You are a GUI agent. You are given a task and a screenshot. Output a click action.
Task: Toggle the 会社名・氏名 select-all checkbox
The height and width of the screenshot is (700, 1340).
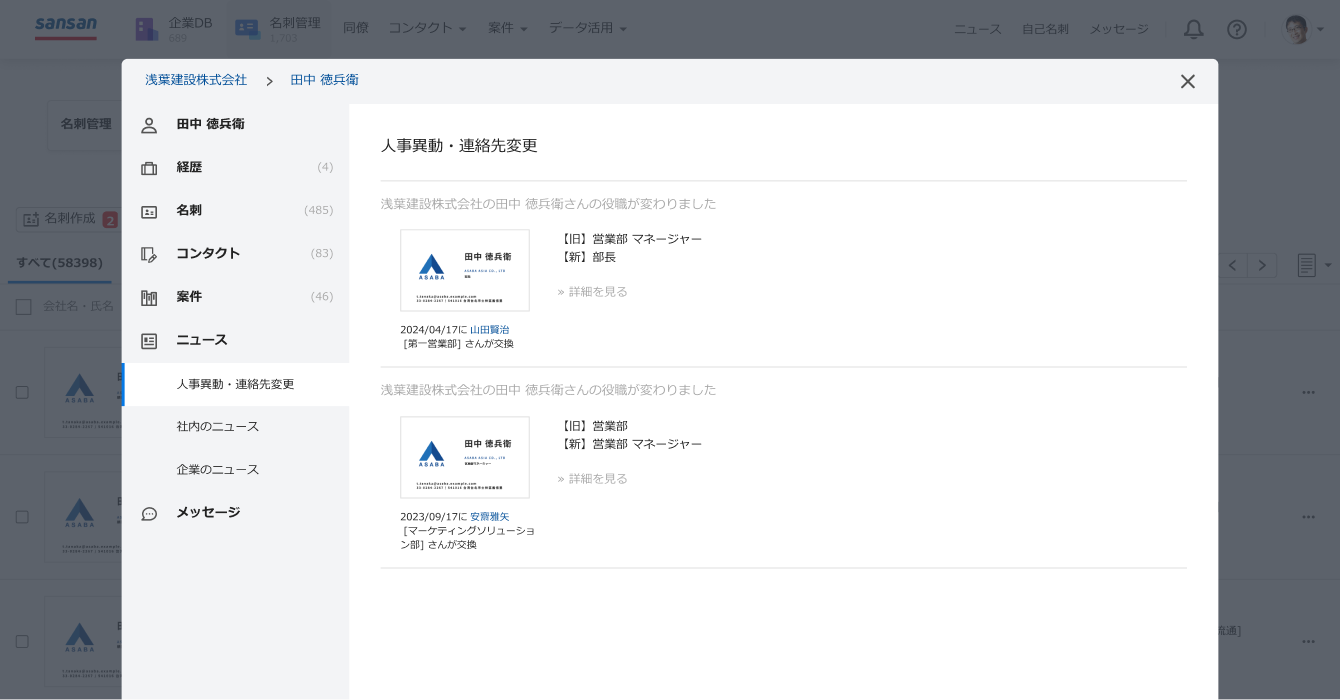(24, 306)
